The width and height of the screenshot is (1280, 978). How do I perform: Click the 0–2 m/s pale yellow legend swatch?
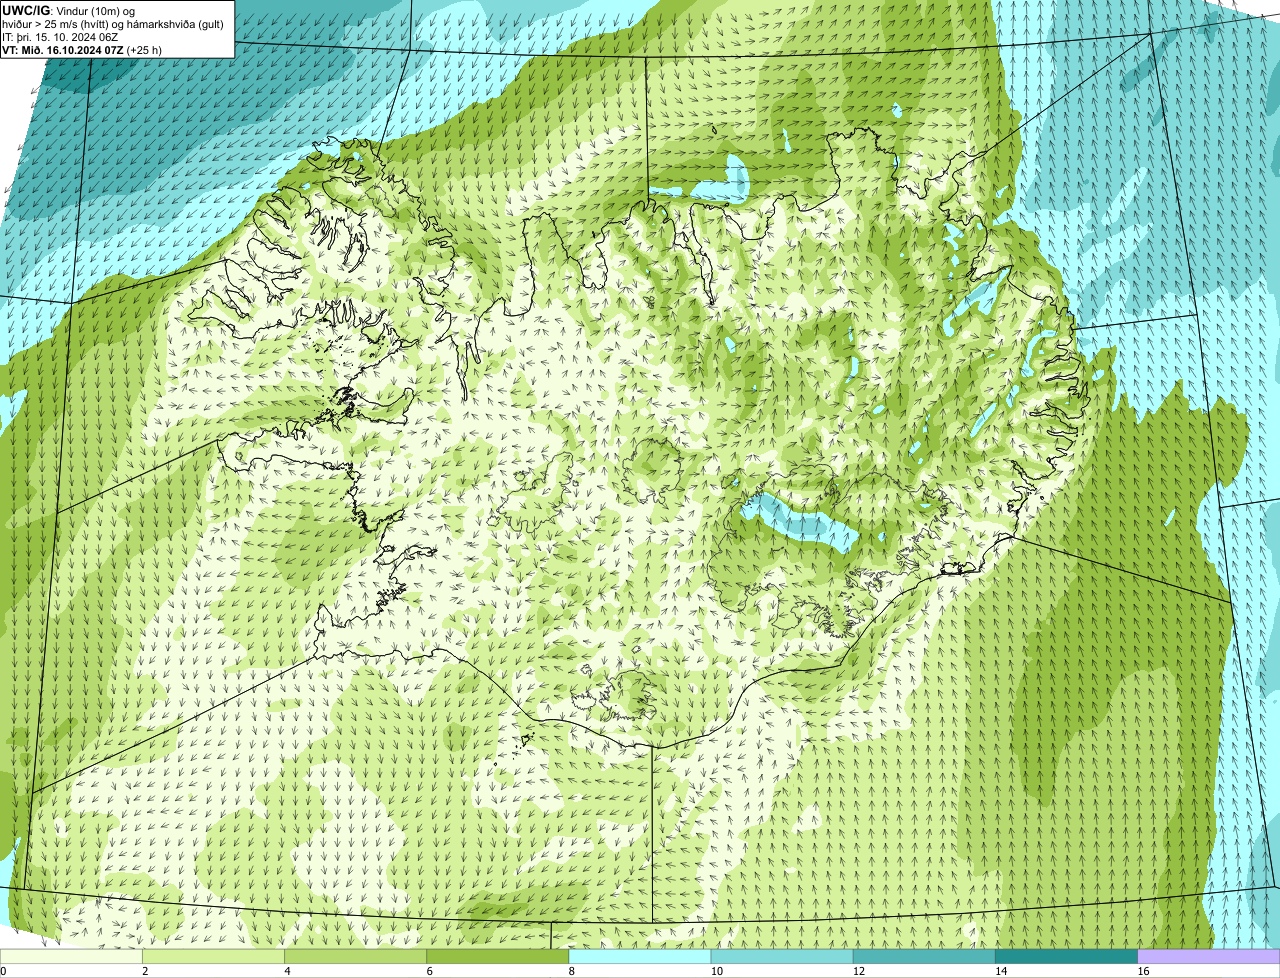tap(71, 956)
